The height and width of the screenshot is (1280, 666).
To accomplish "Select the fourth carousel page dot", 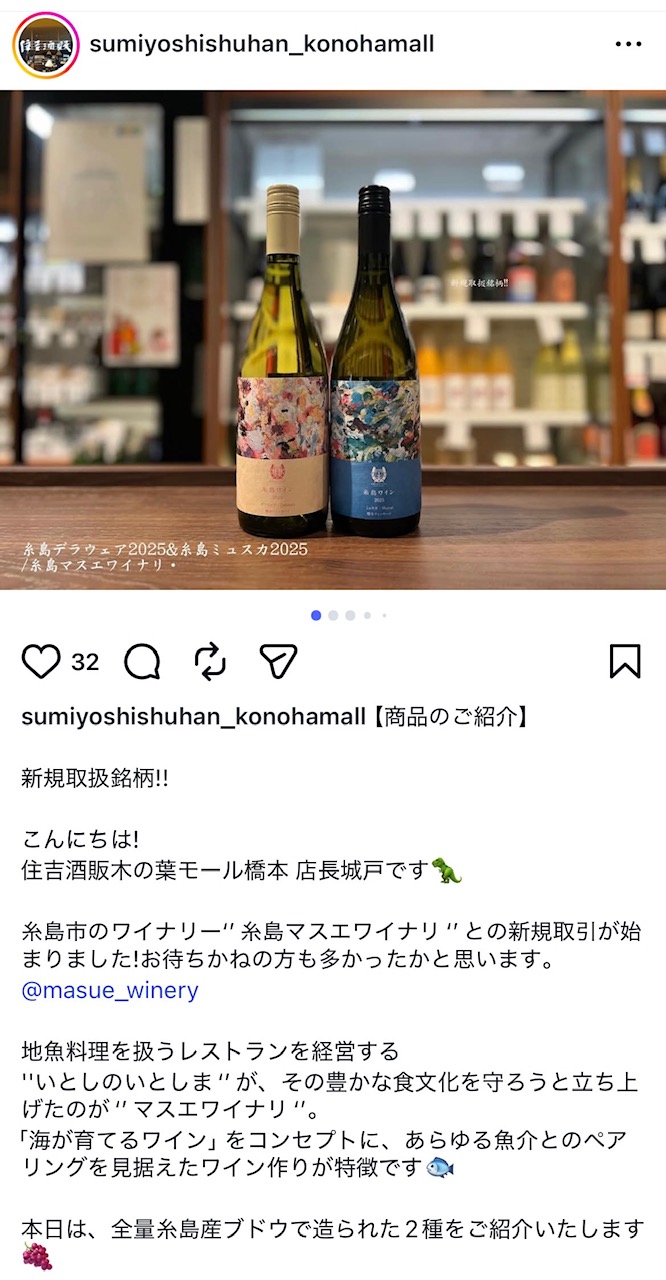I will [x=367, y=615].
